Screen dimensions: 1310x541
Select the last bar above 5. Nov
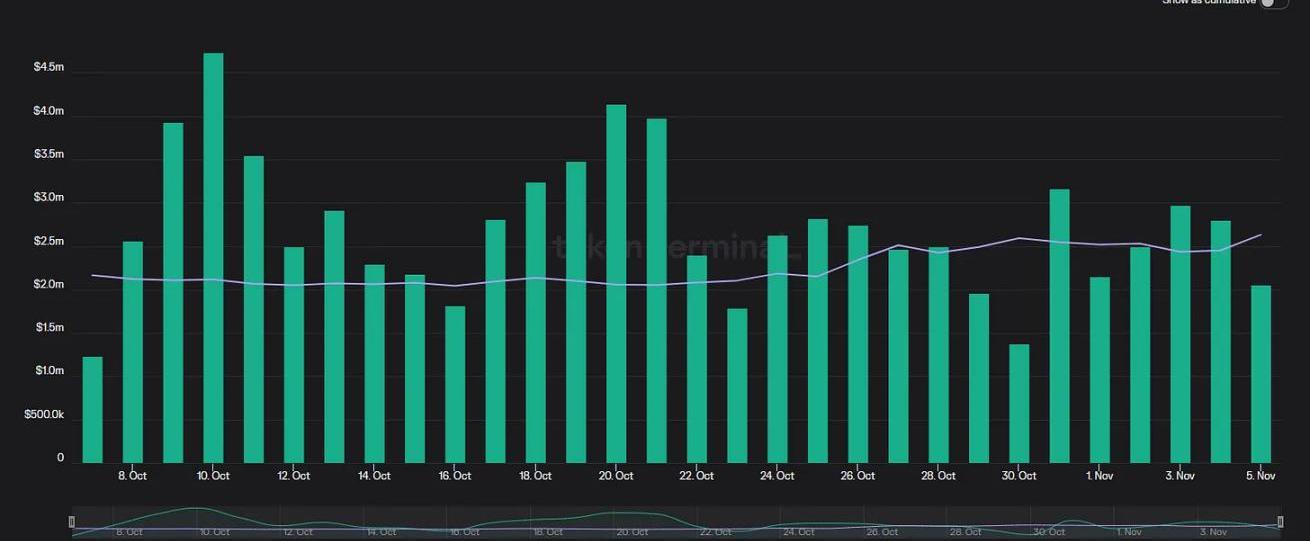click(x=1262, y=375)
